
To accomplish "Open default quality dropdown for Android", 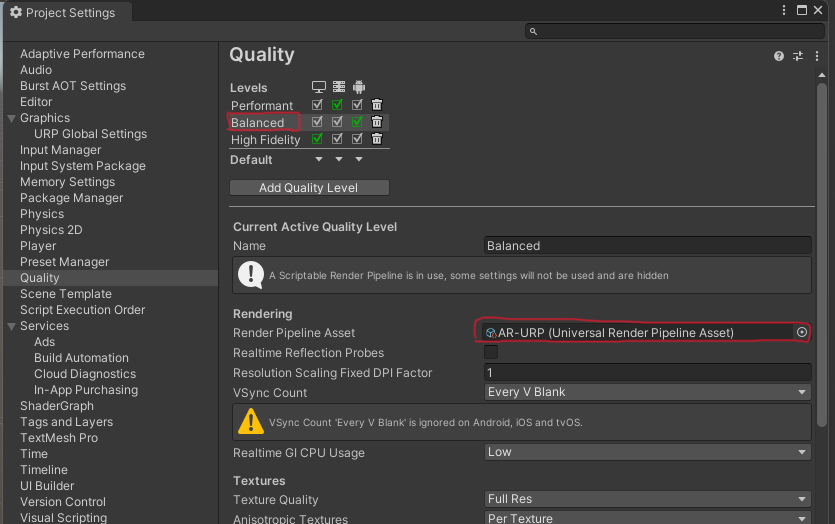I will [x=359, y=159].
